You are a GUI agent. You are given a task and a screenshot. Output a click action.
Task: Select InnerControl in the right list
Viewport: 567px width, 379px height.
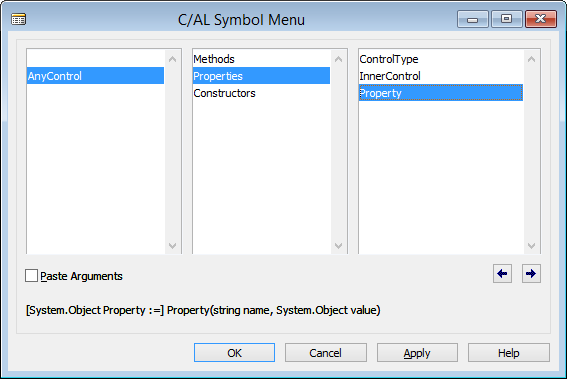pos(441,76)
